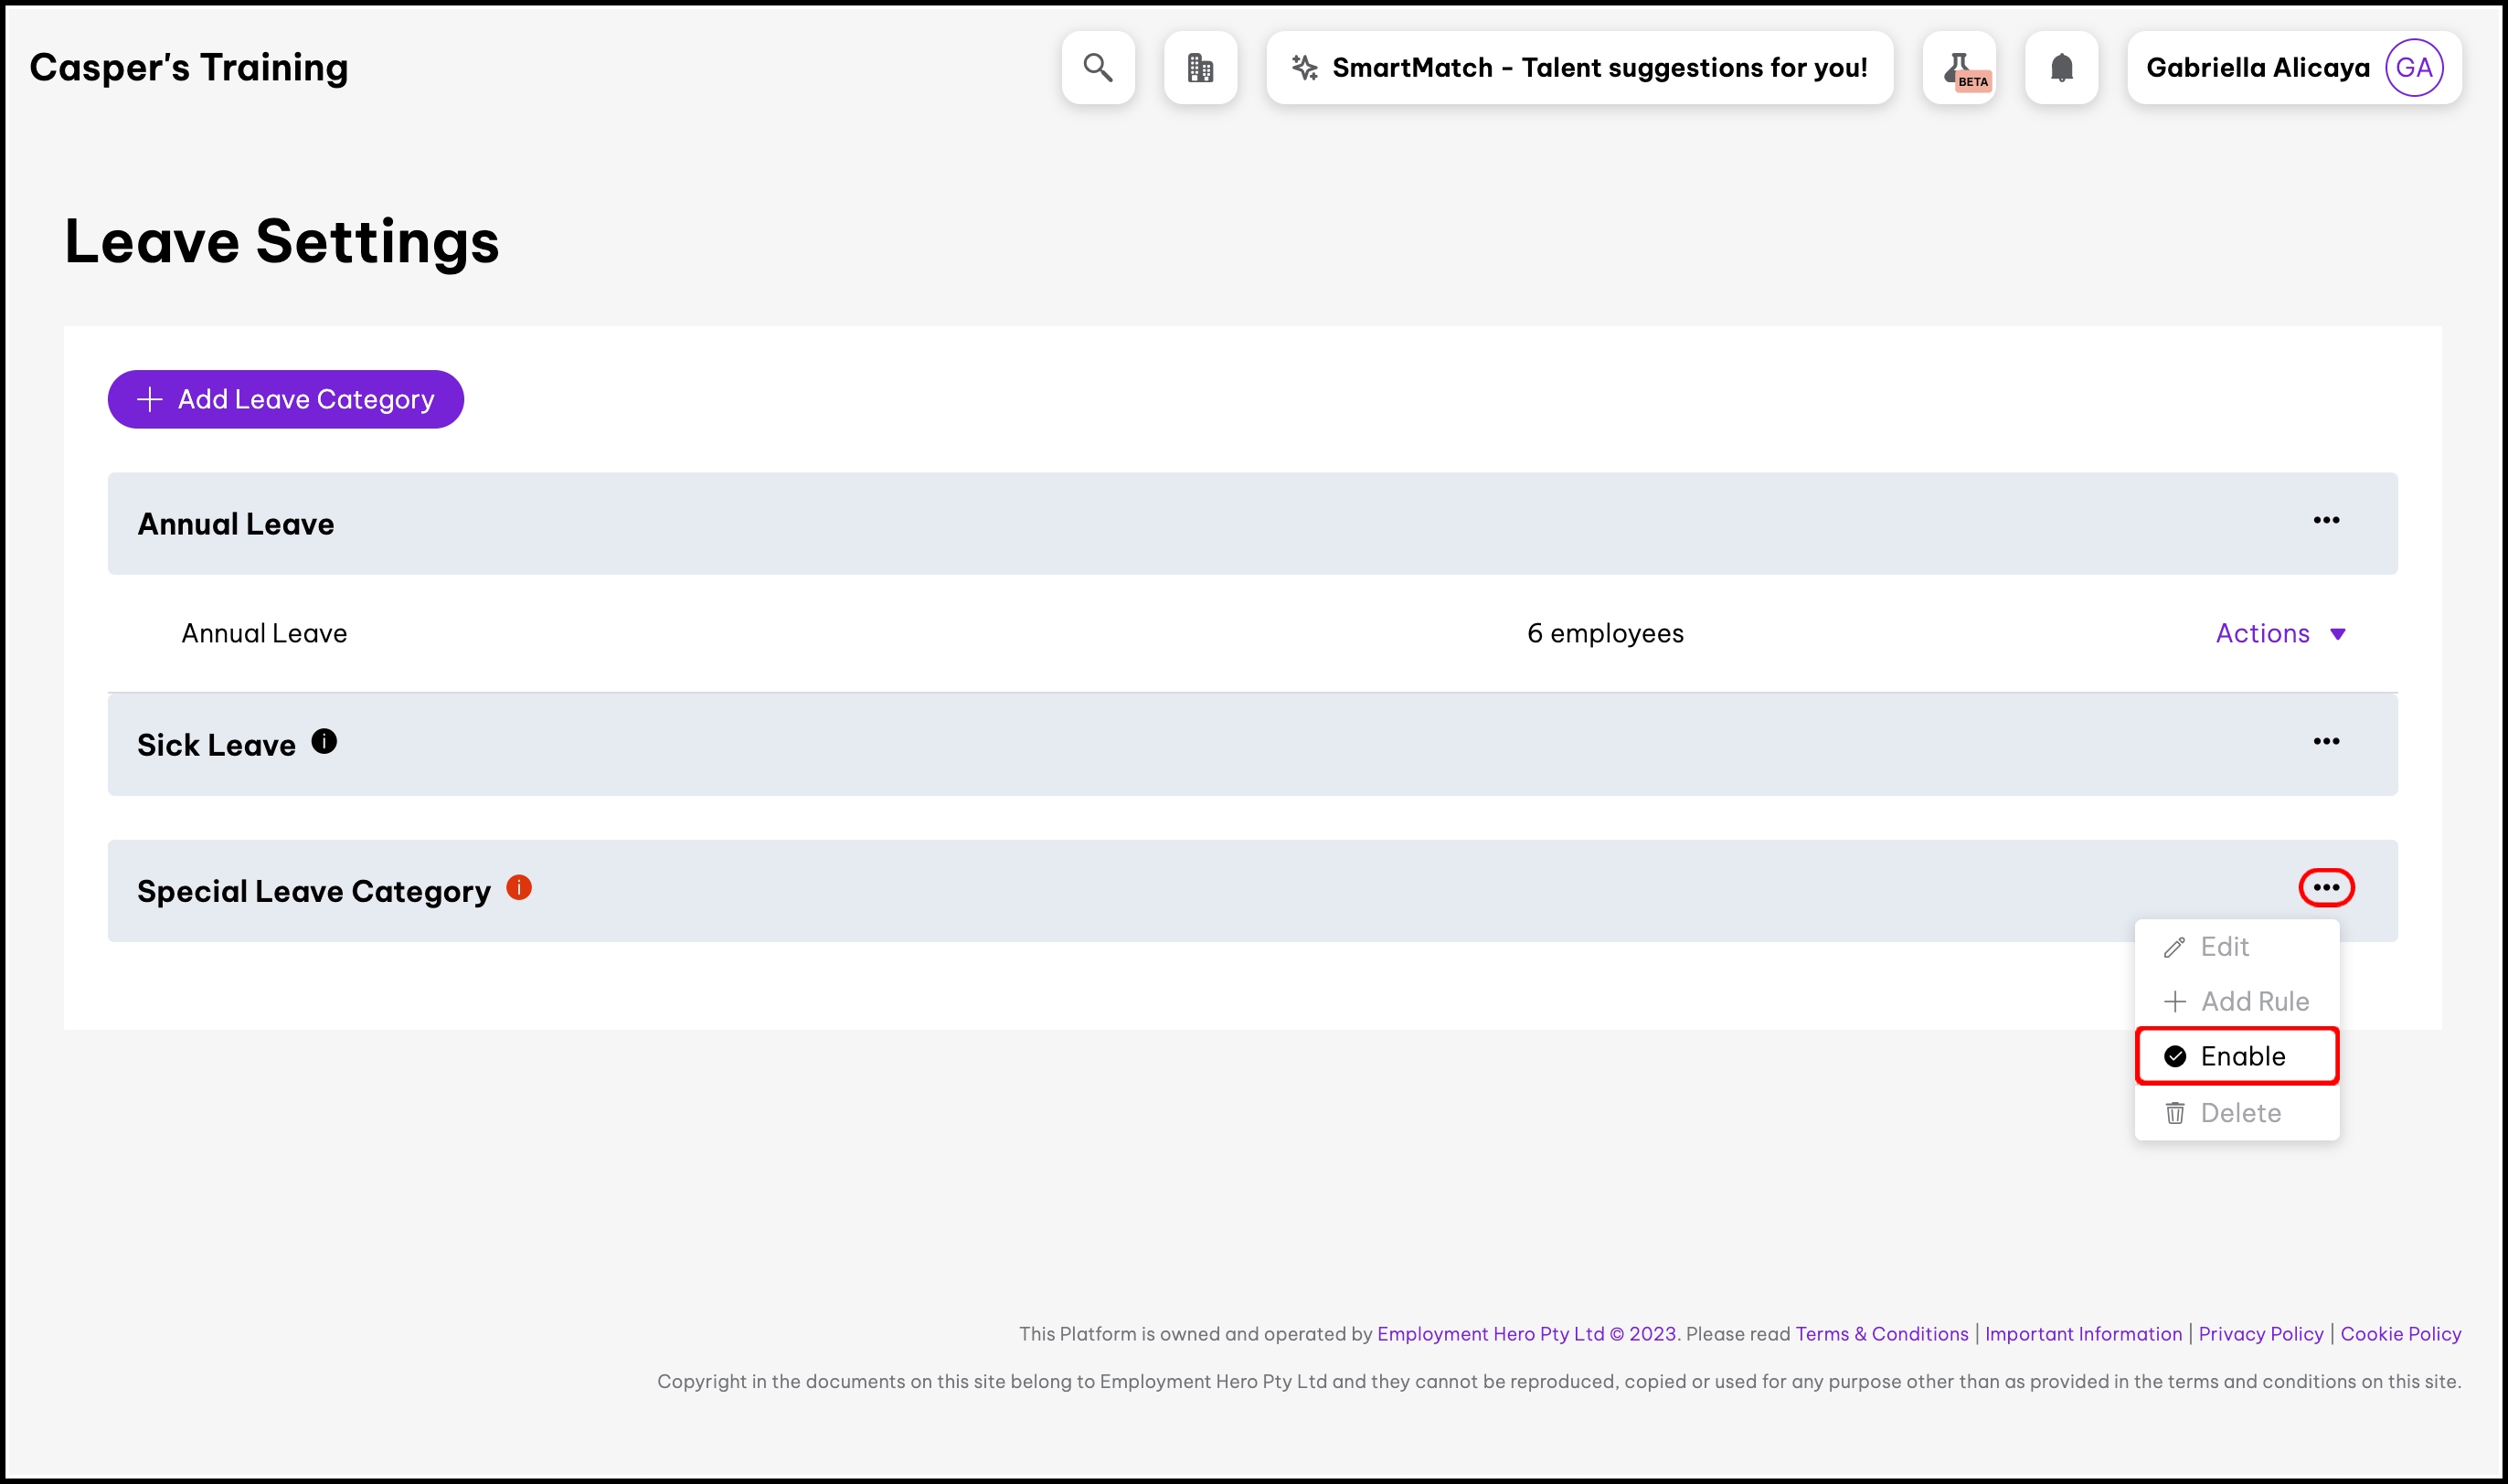
Task: Click the search magnifier icon
Action: pyautogui.click(x=1098, y=68)
